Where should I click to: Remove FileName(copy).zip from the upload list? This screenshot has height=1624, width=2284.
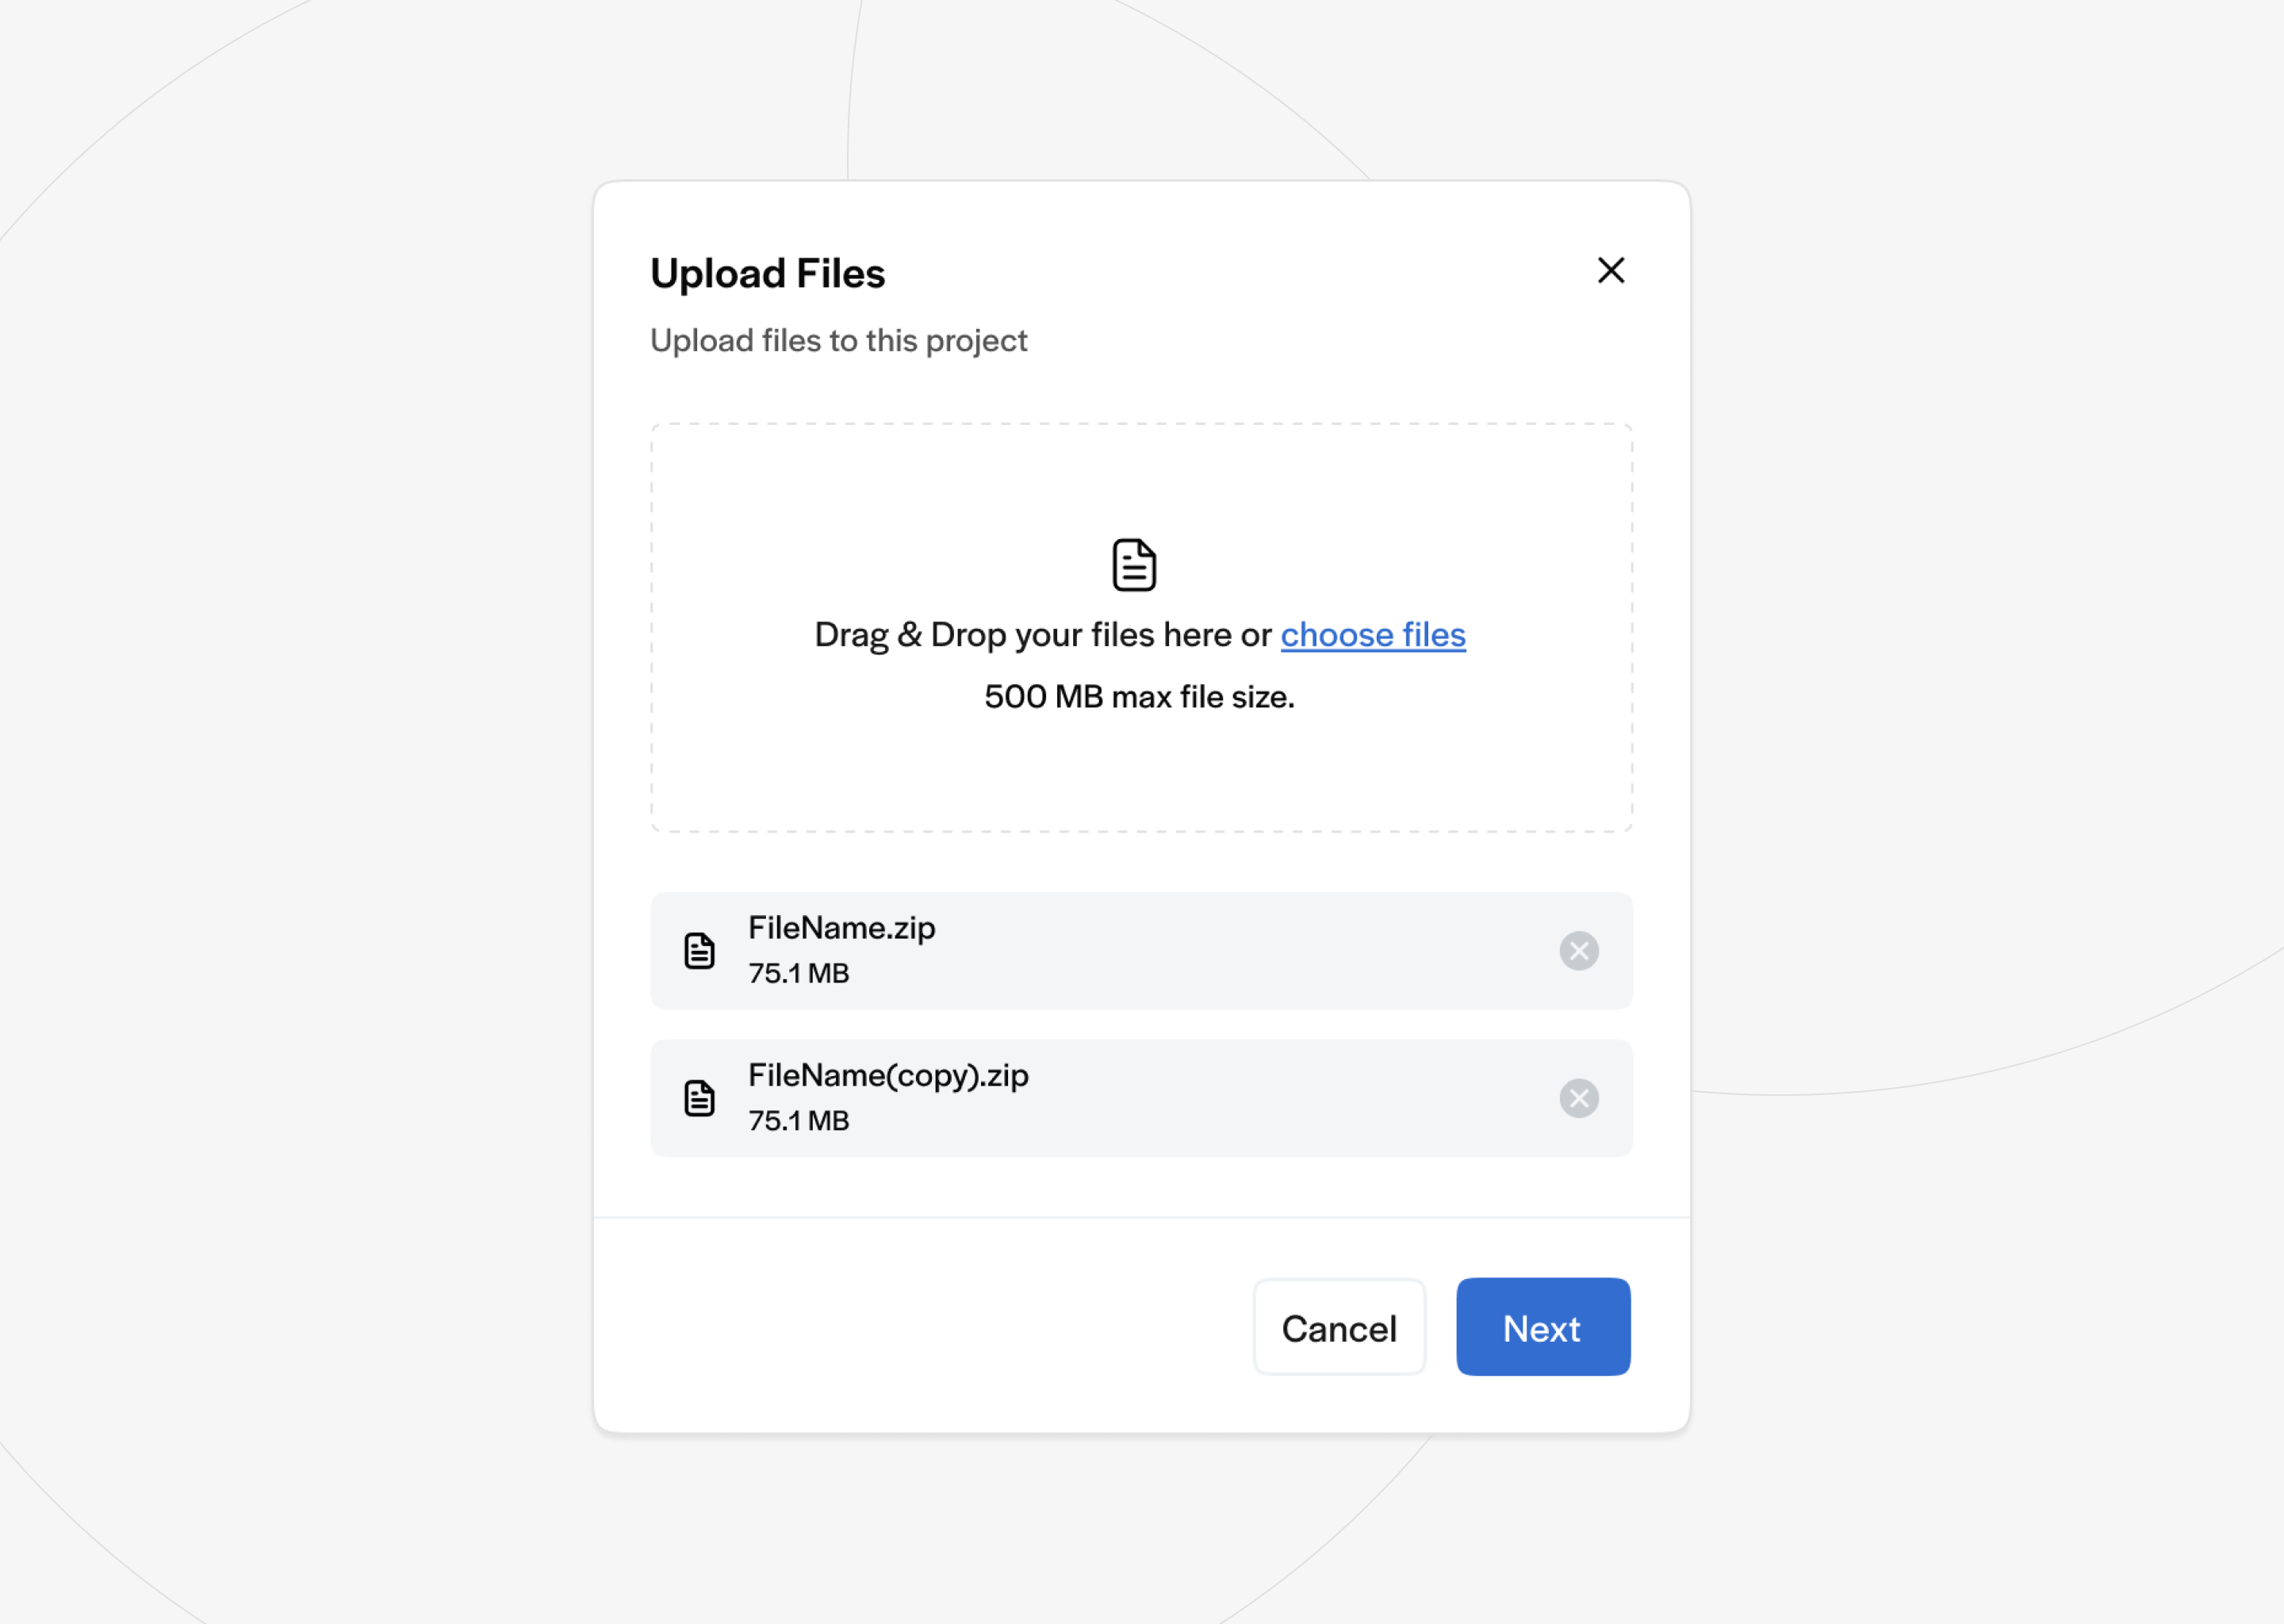pyautogui.click(x=1579, y=1098)
